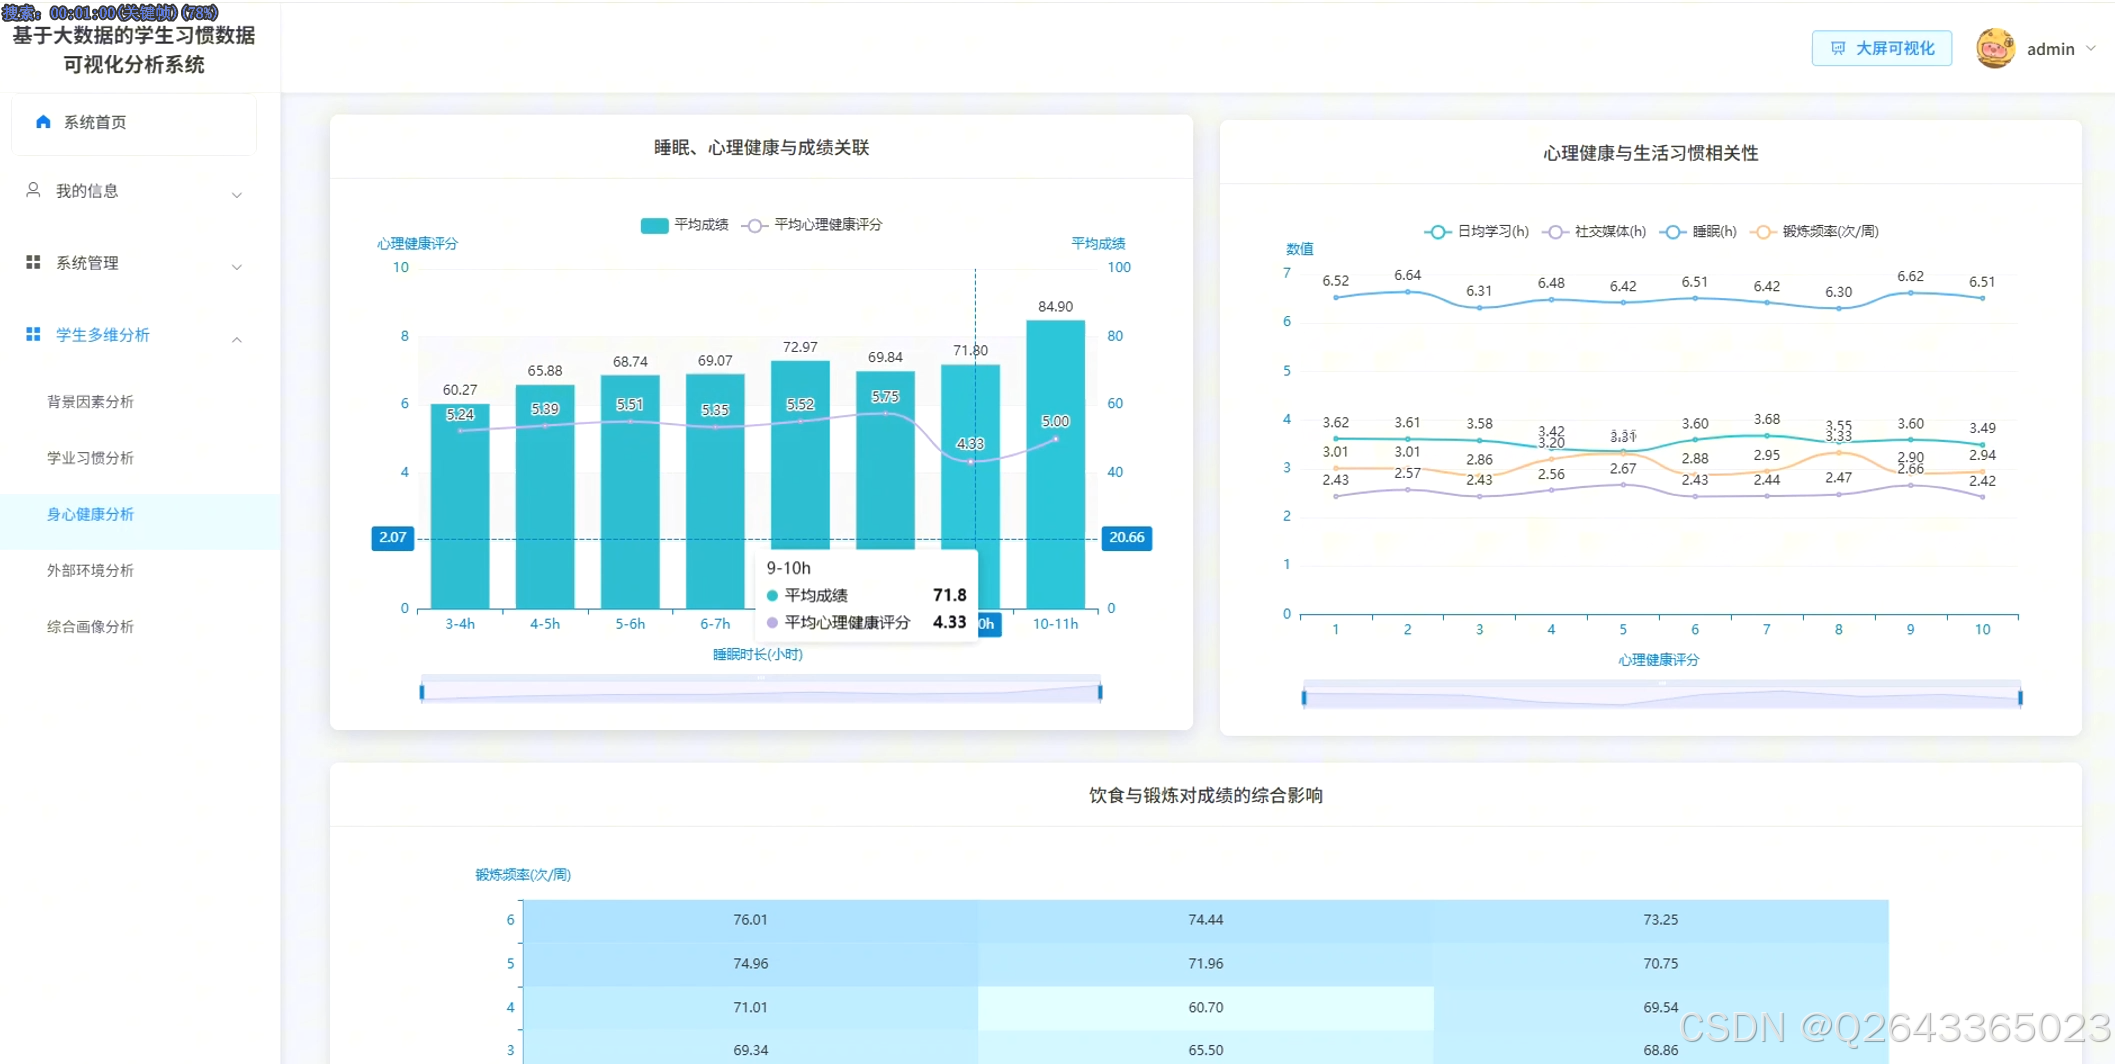This screenshot has width=2115, height=1064.
Task: Click the 睡眠、心理健康与成绩关联 chart title
Action: click(761, 148)
